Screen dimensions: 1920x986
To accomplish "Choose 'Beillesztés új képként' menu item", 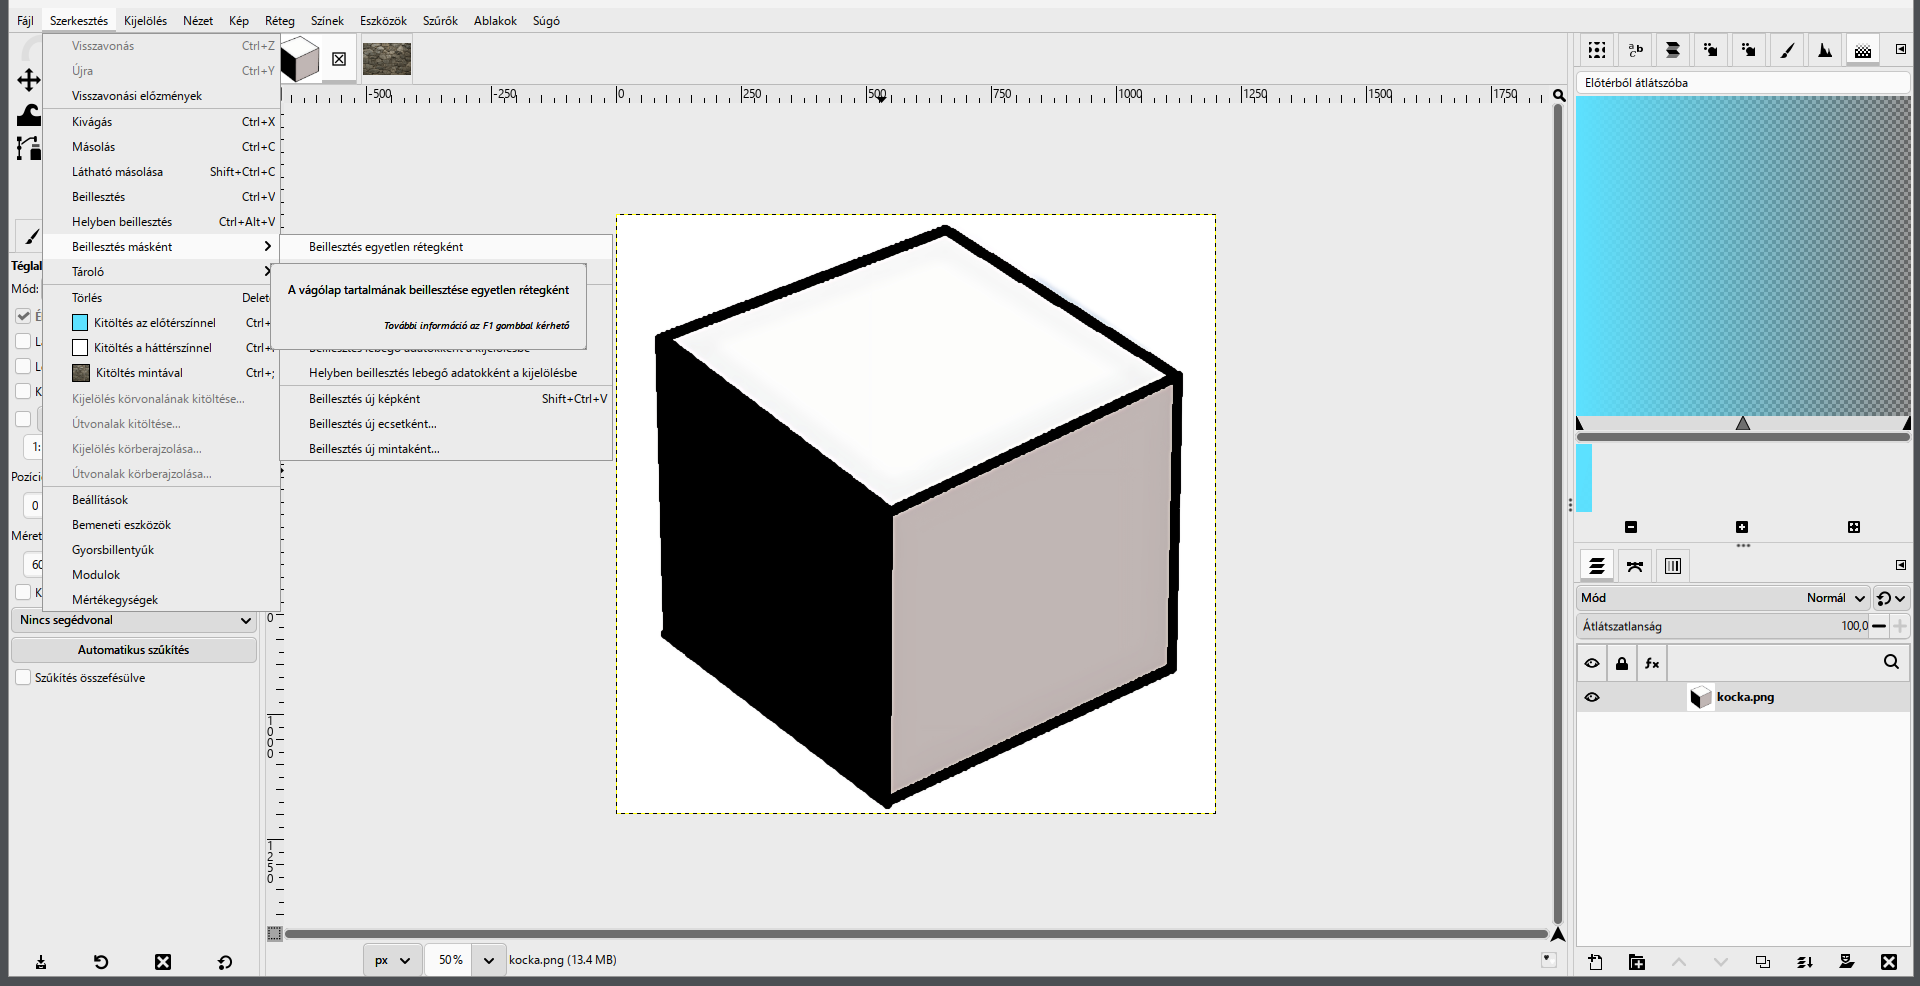I will [x=446, y=399].
